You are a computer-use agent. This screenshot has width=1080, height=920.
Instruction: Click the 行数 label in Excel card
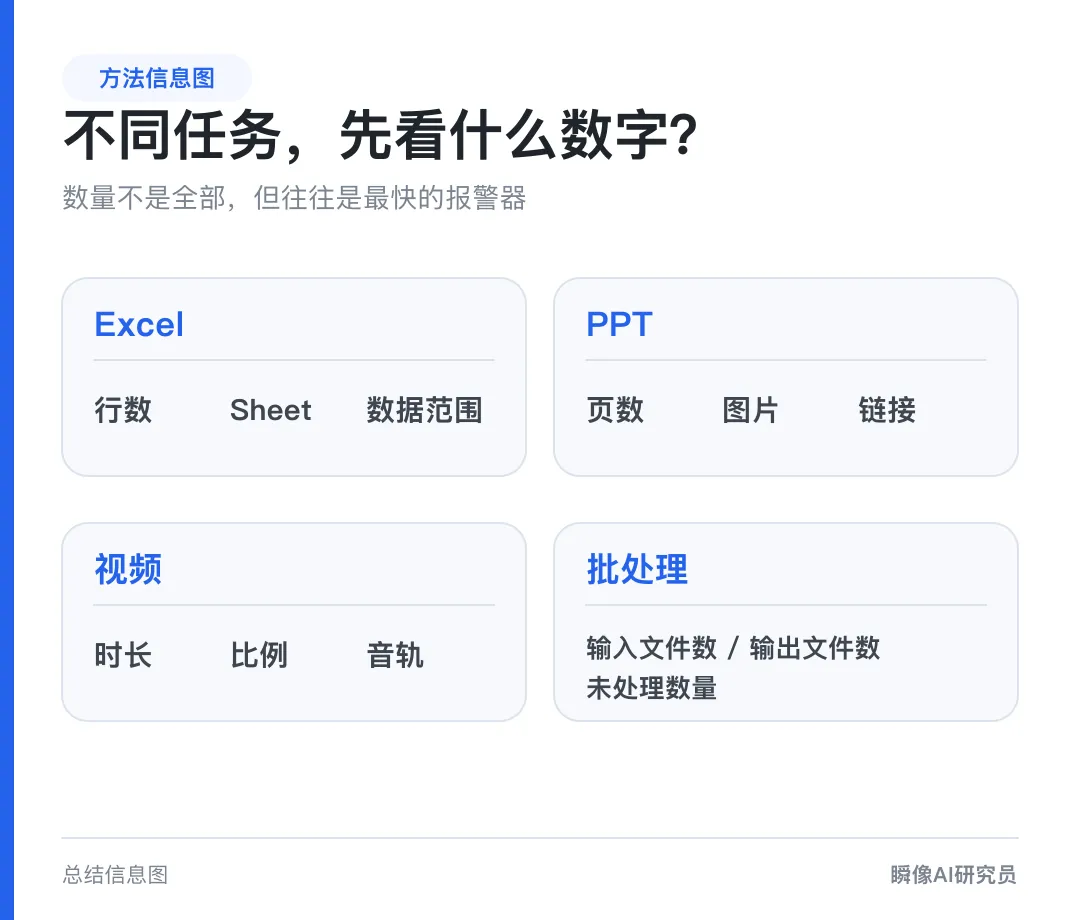click(123, 410)
